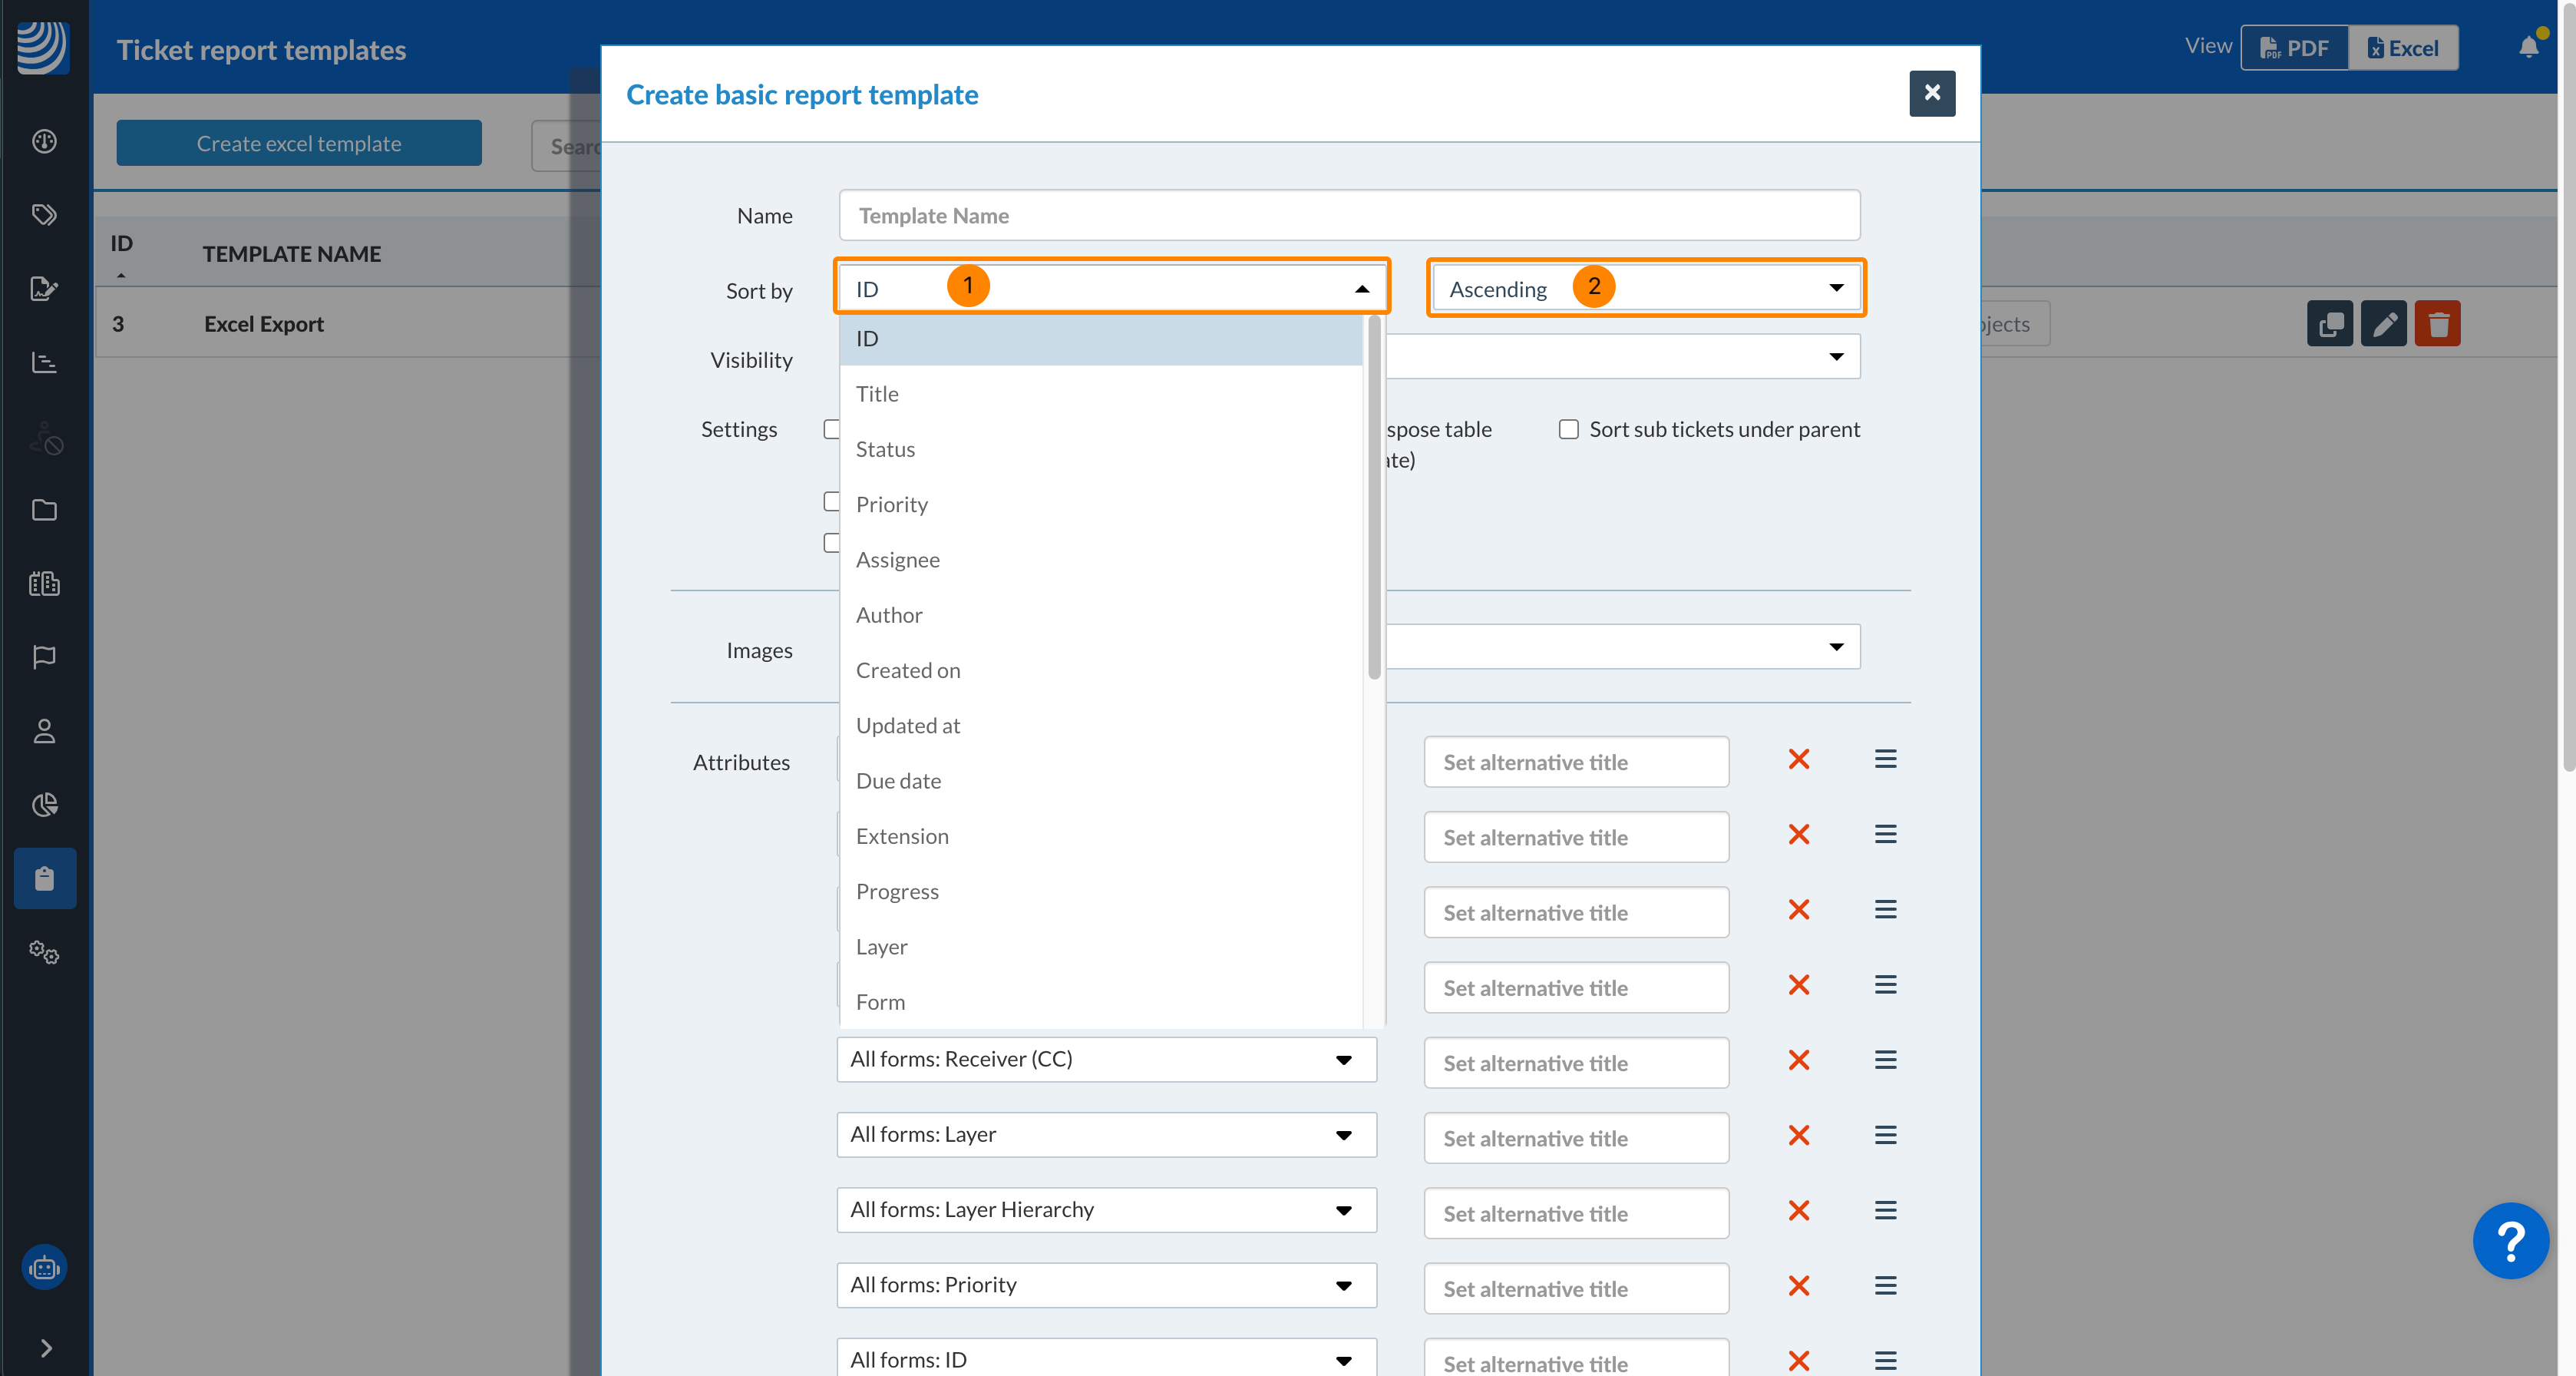The width and height of the screenshot is (2576, 1376).
Task: Select Updated at in the sort list
Action: click(x=1101, y=726)
